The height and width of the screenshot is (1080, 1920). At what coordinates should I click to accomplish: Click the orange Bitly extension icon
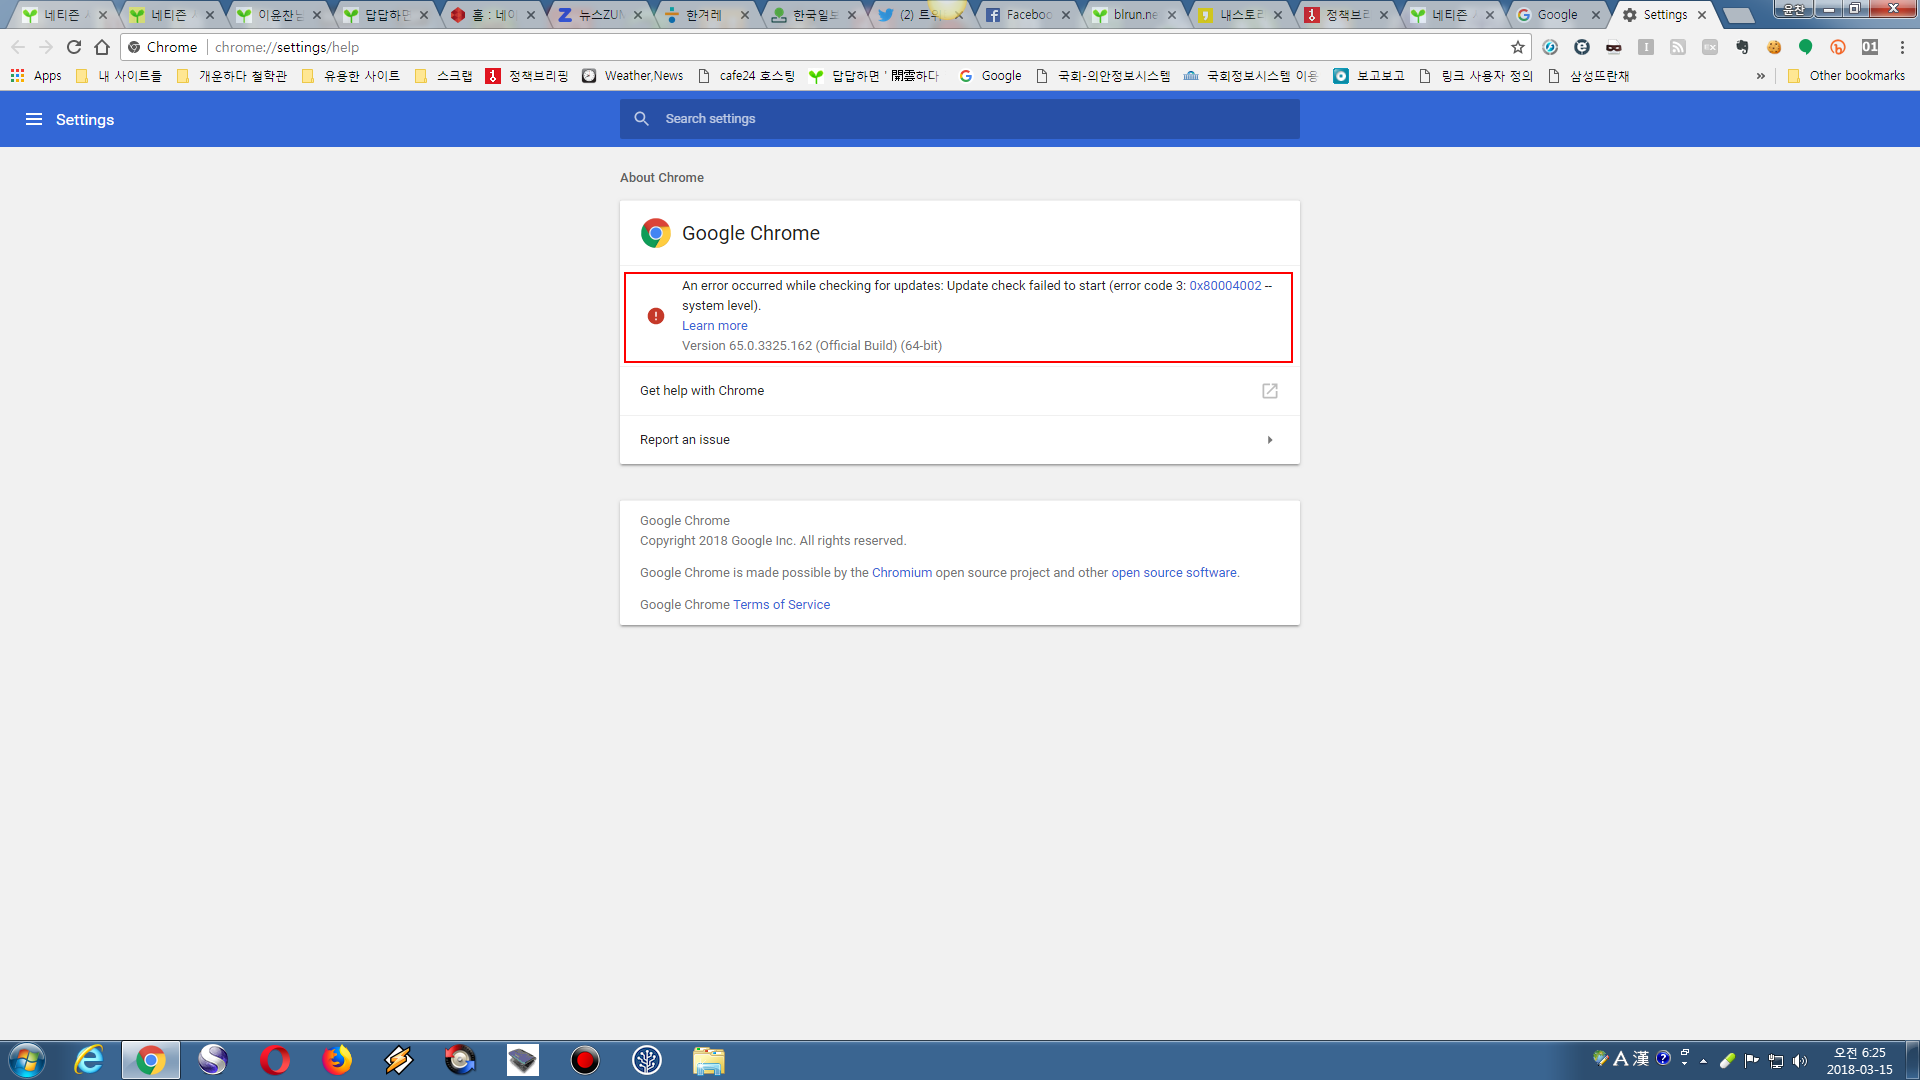[1838, 47]
